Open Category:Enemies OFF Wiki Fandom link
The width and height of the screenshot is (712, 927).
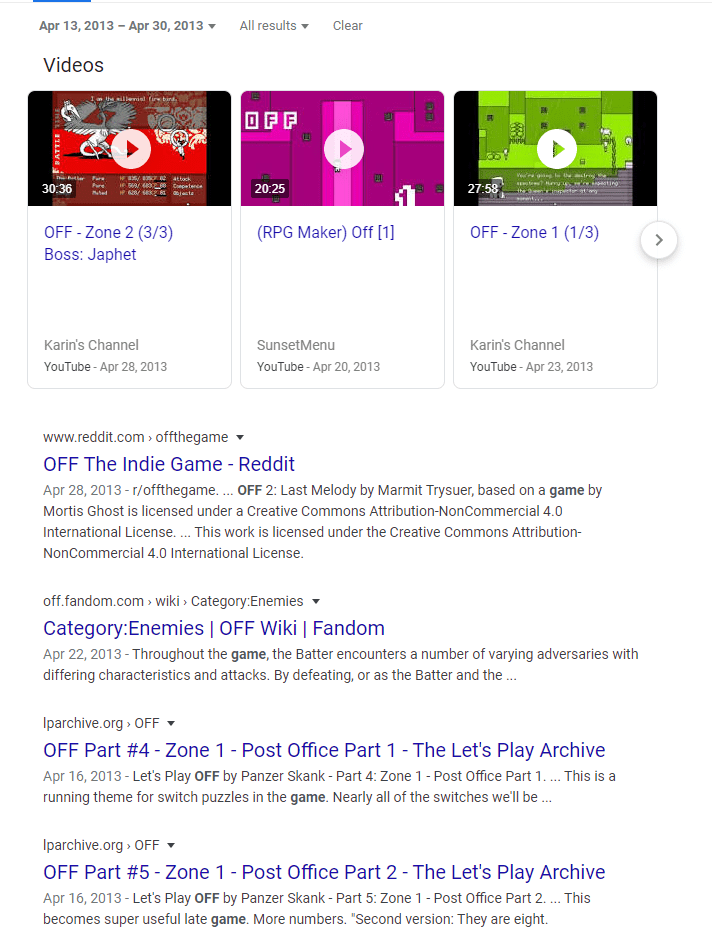click(x=214, y=628)
